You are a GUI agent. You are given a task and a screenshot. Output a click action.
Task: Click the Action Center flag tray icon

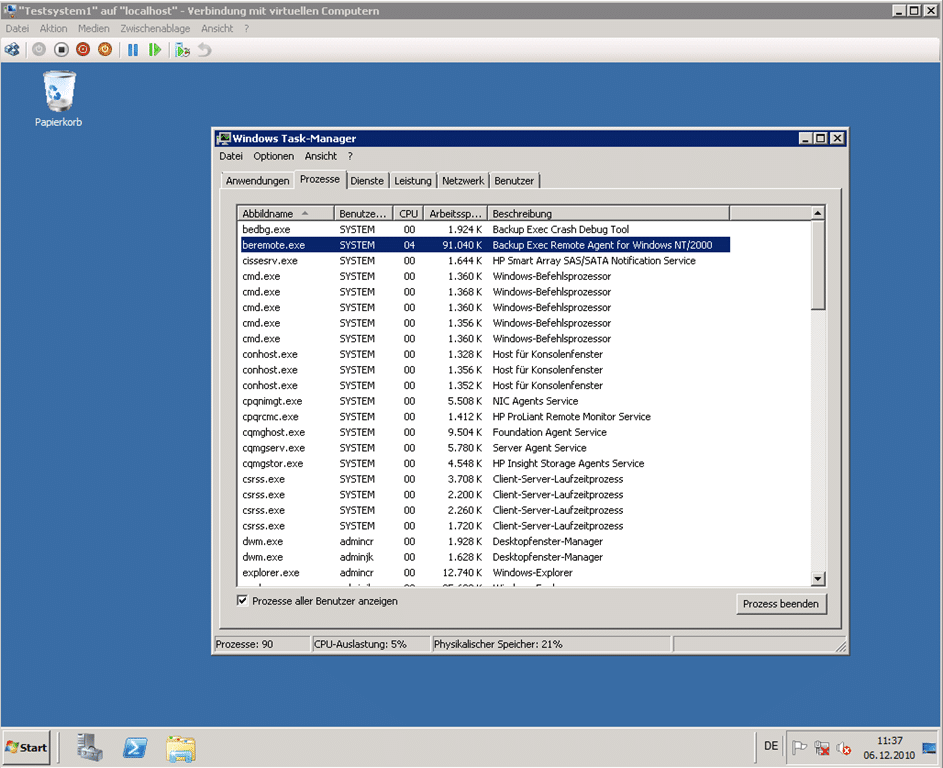(799, 748)
